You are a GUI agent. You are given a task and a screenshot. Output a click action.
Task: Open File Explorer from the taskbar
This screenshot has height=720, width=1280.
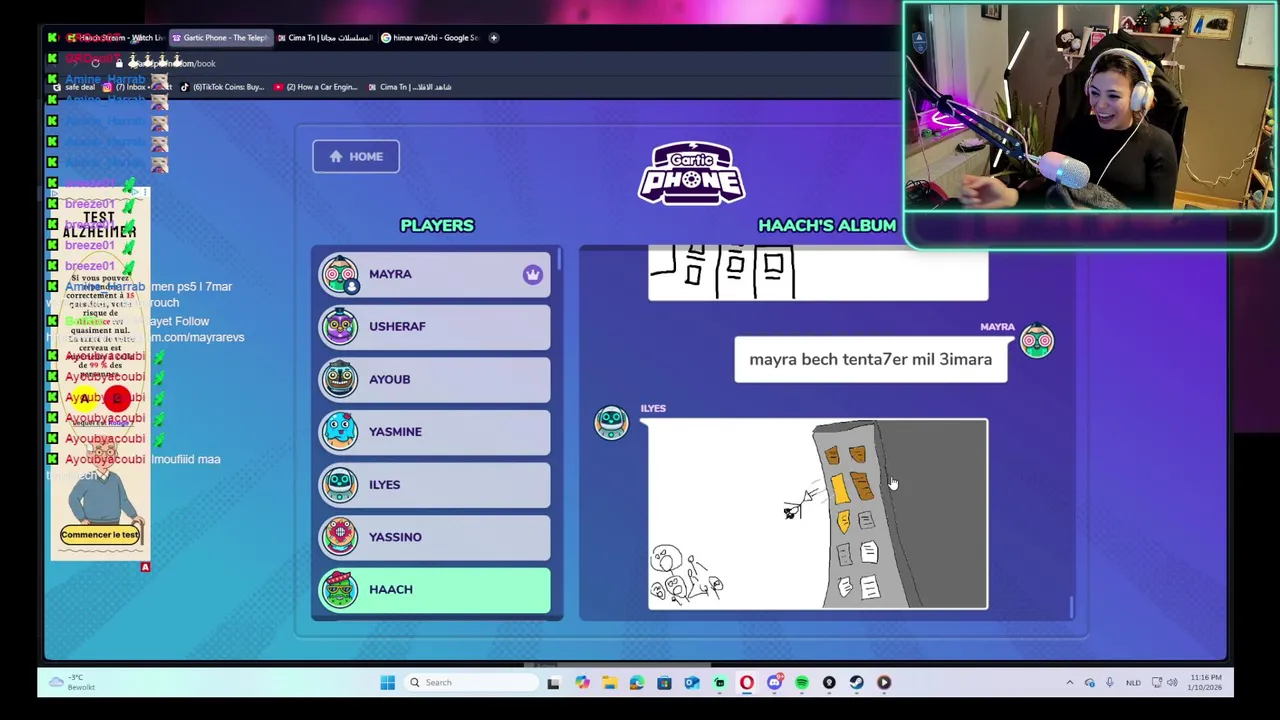[609, 683]
